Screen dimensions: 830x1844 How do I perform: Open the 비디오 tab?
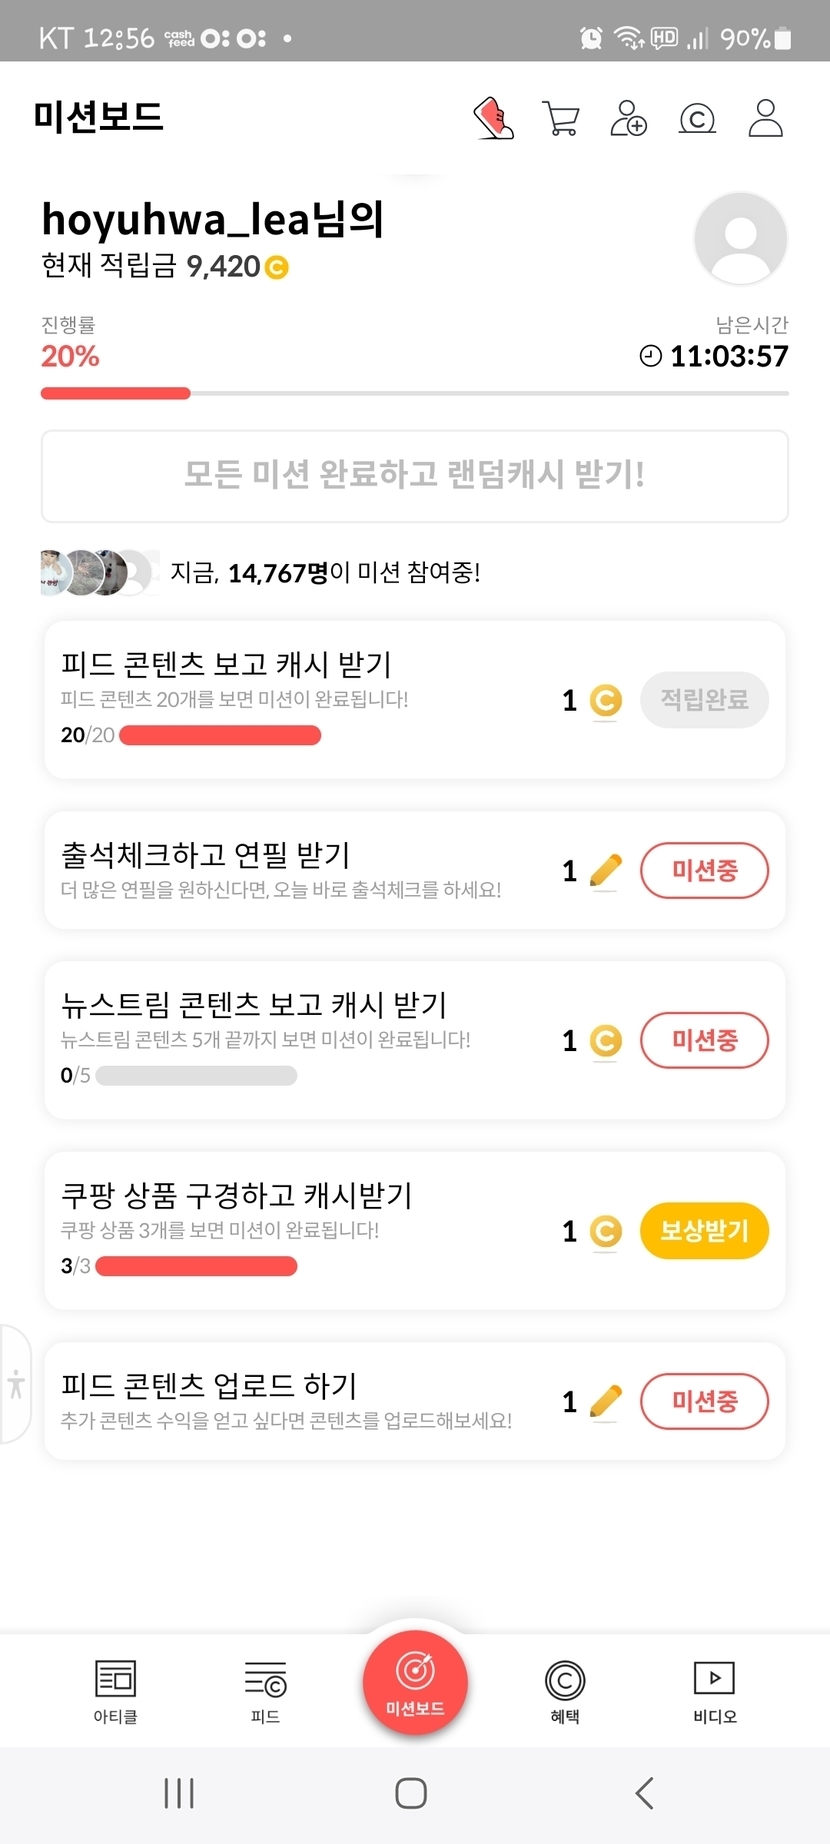pos(714,1691)
